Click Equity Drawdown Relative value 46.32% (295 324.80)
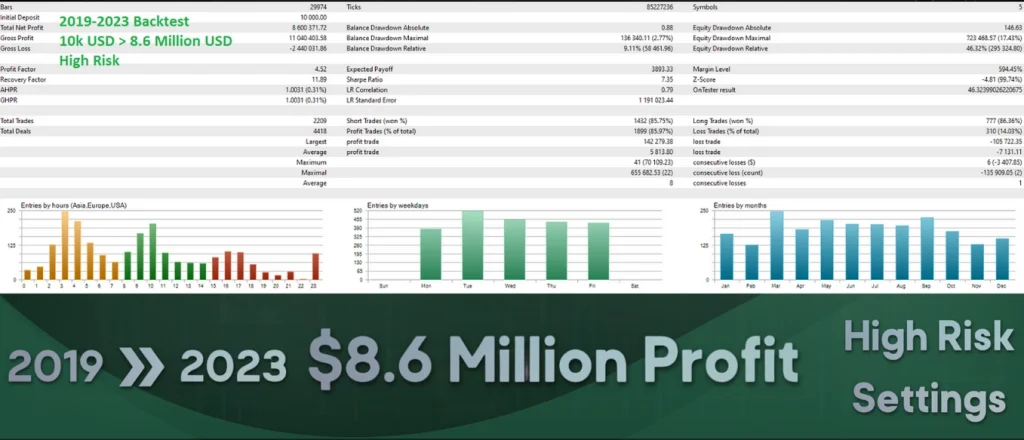 point(995,49)
